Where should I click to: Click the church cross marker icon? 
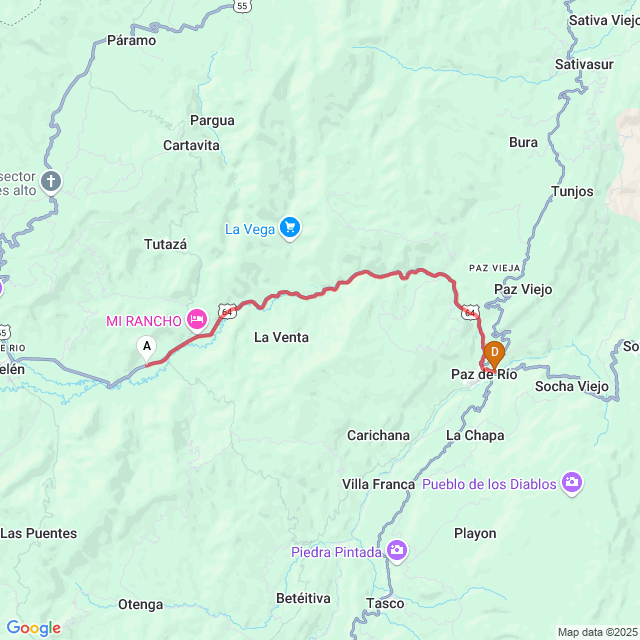pos(51,182)
